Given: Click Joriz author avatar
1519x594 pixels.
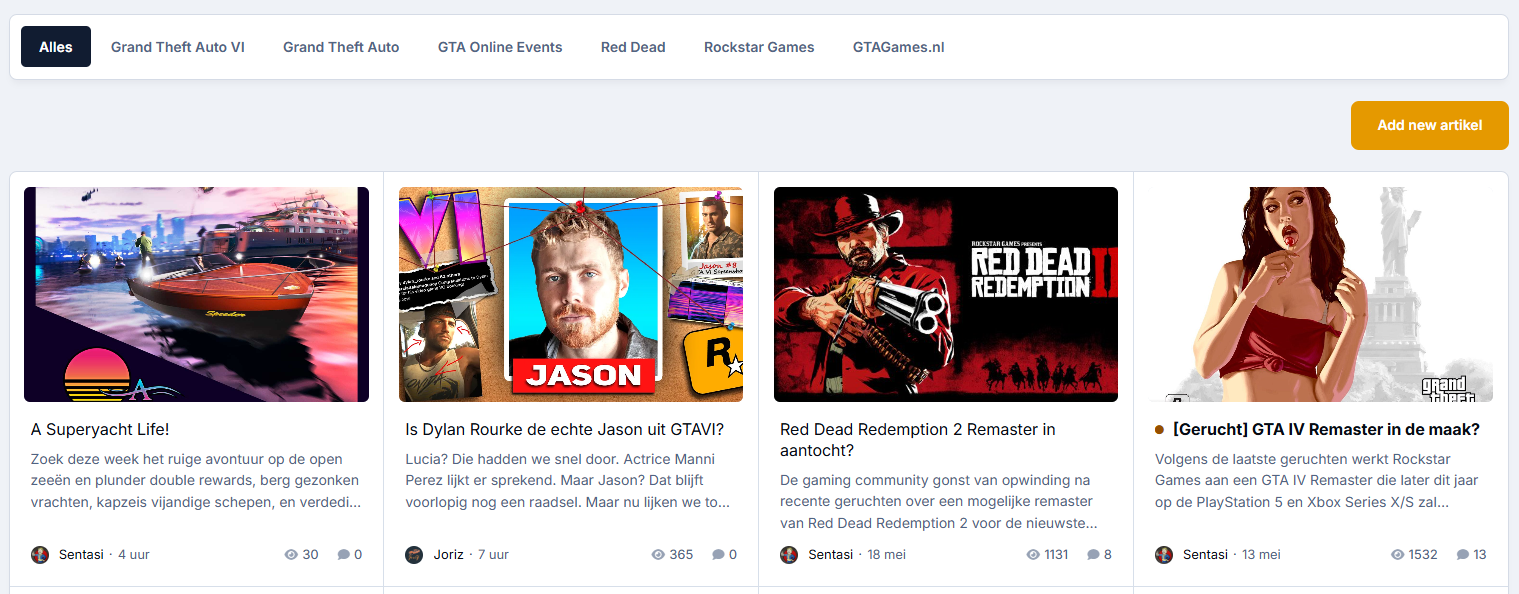Looking at the screenshot, I should click(x=414, y=554).
